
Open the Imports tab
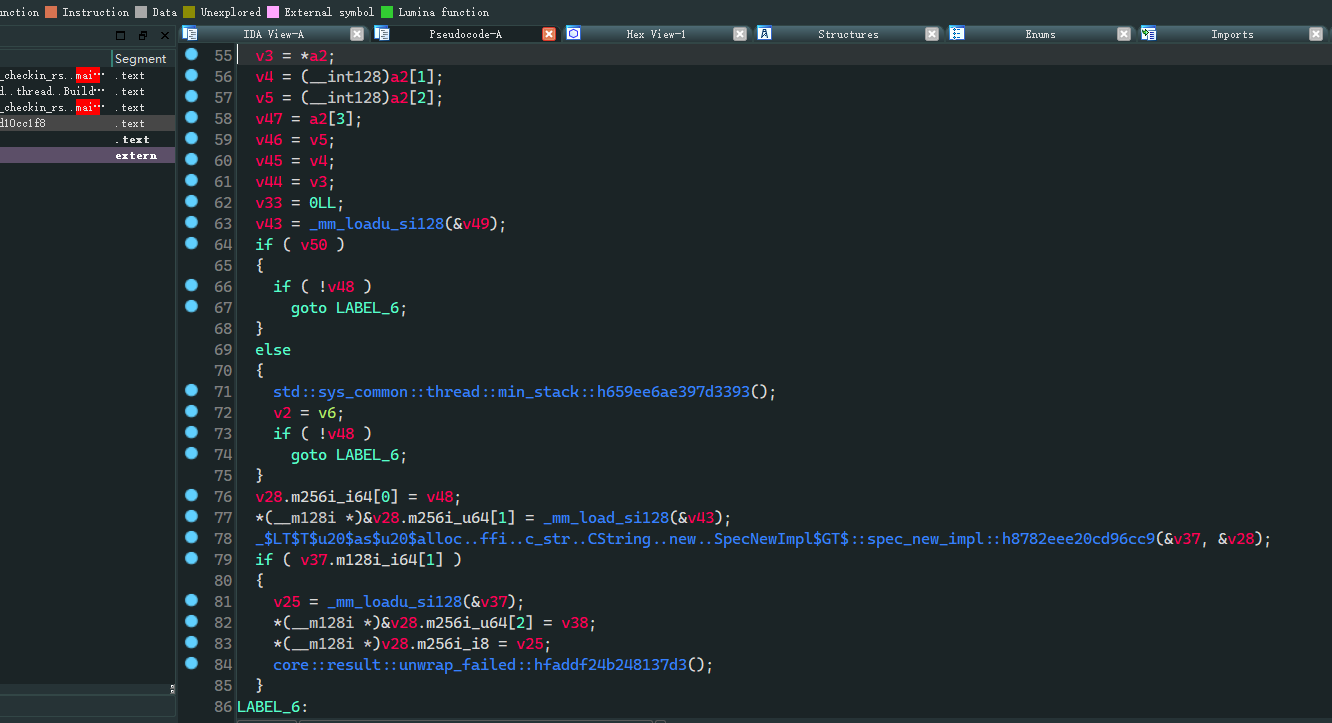click(1232, 34)
